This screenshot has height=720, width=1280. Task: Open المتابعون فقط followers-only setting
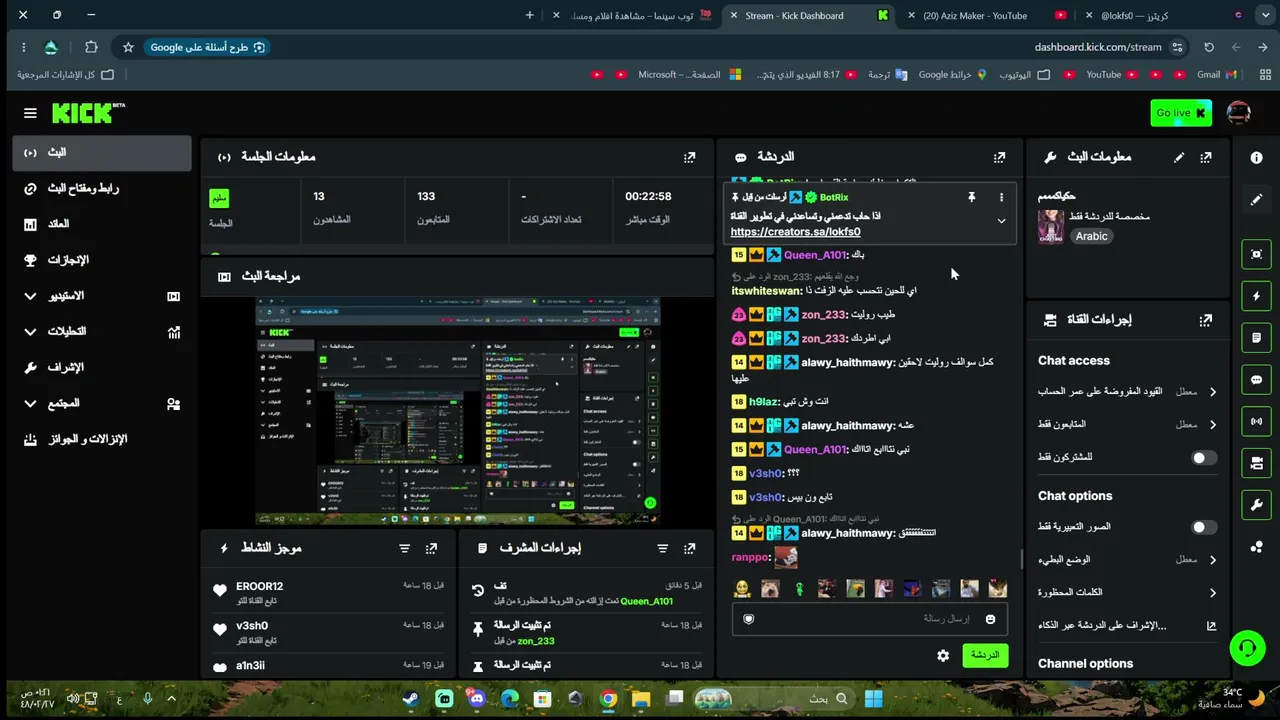(x=1127, y=424)
